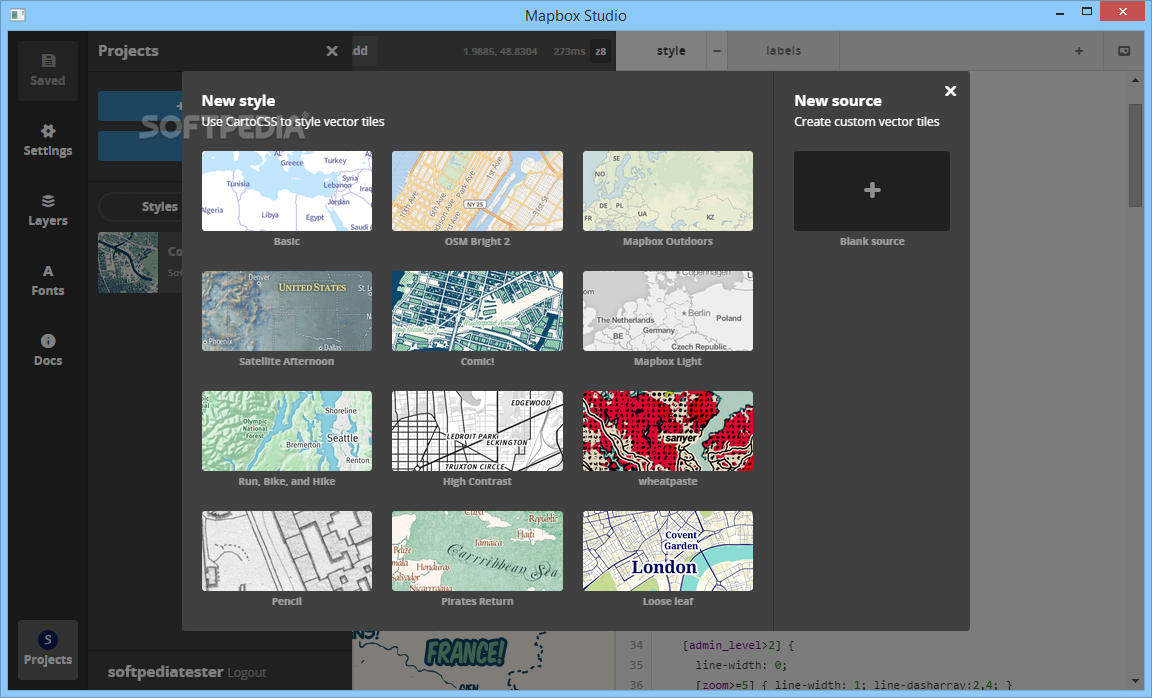Select the Pencil style thumbnail
Screen dimensions: 1152x698
(x=287, y=551)
